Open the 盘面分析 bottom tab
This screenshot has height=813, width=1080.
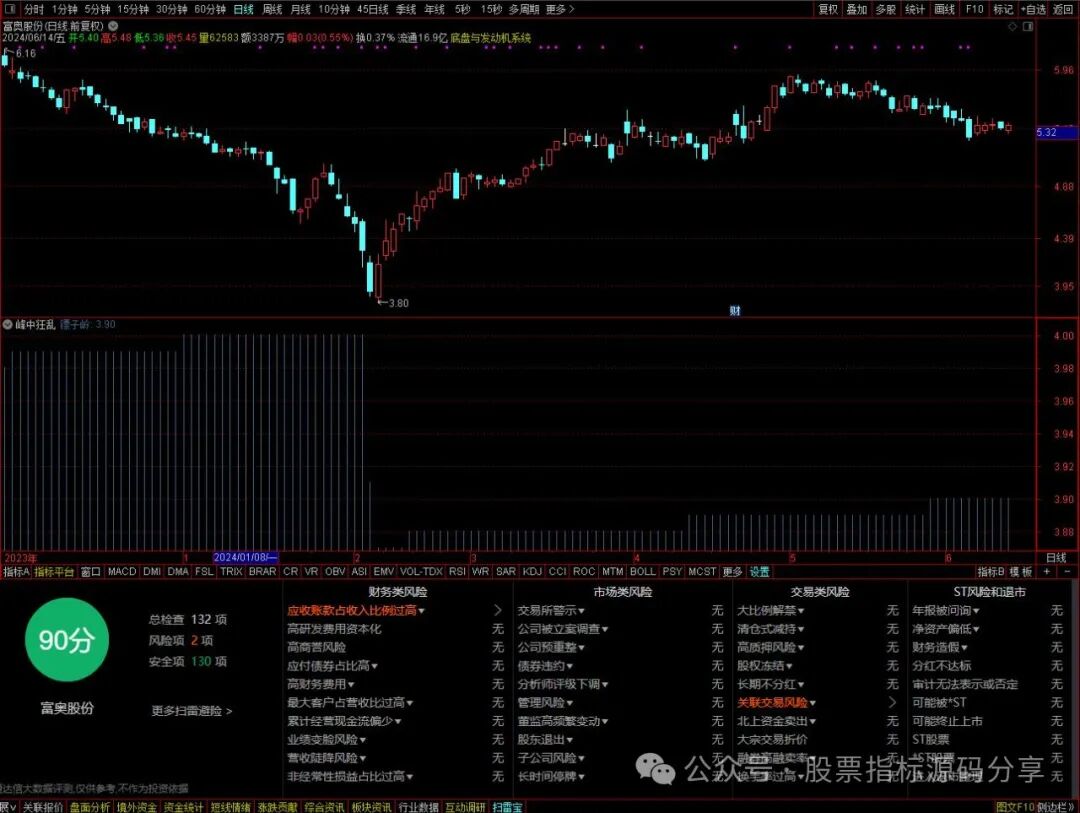pyautogui.click(x=90, y=807)
